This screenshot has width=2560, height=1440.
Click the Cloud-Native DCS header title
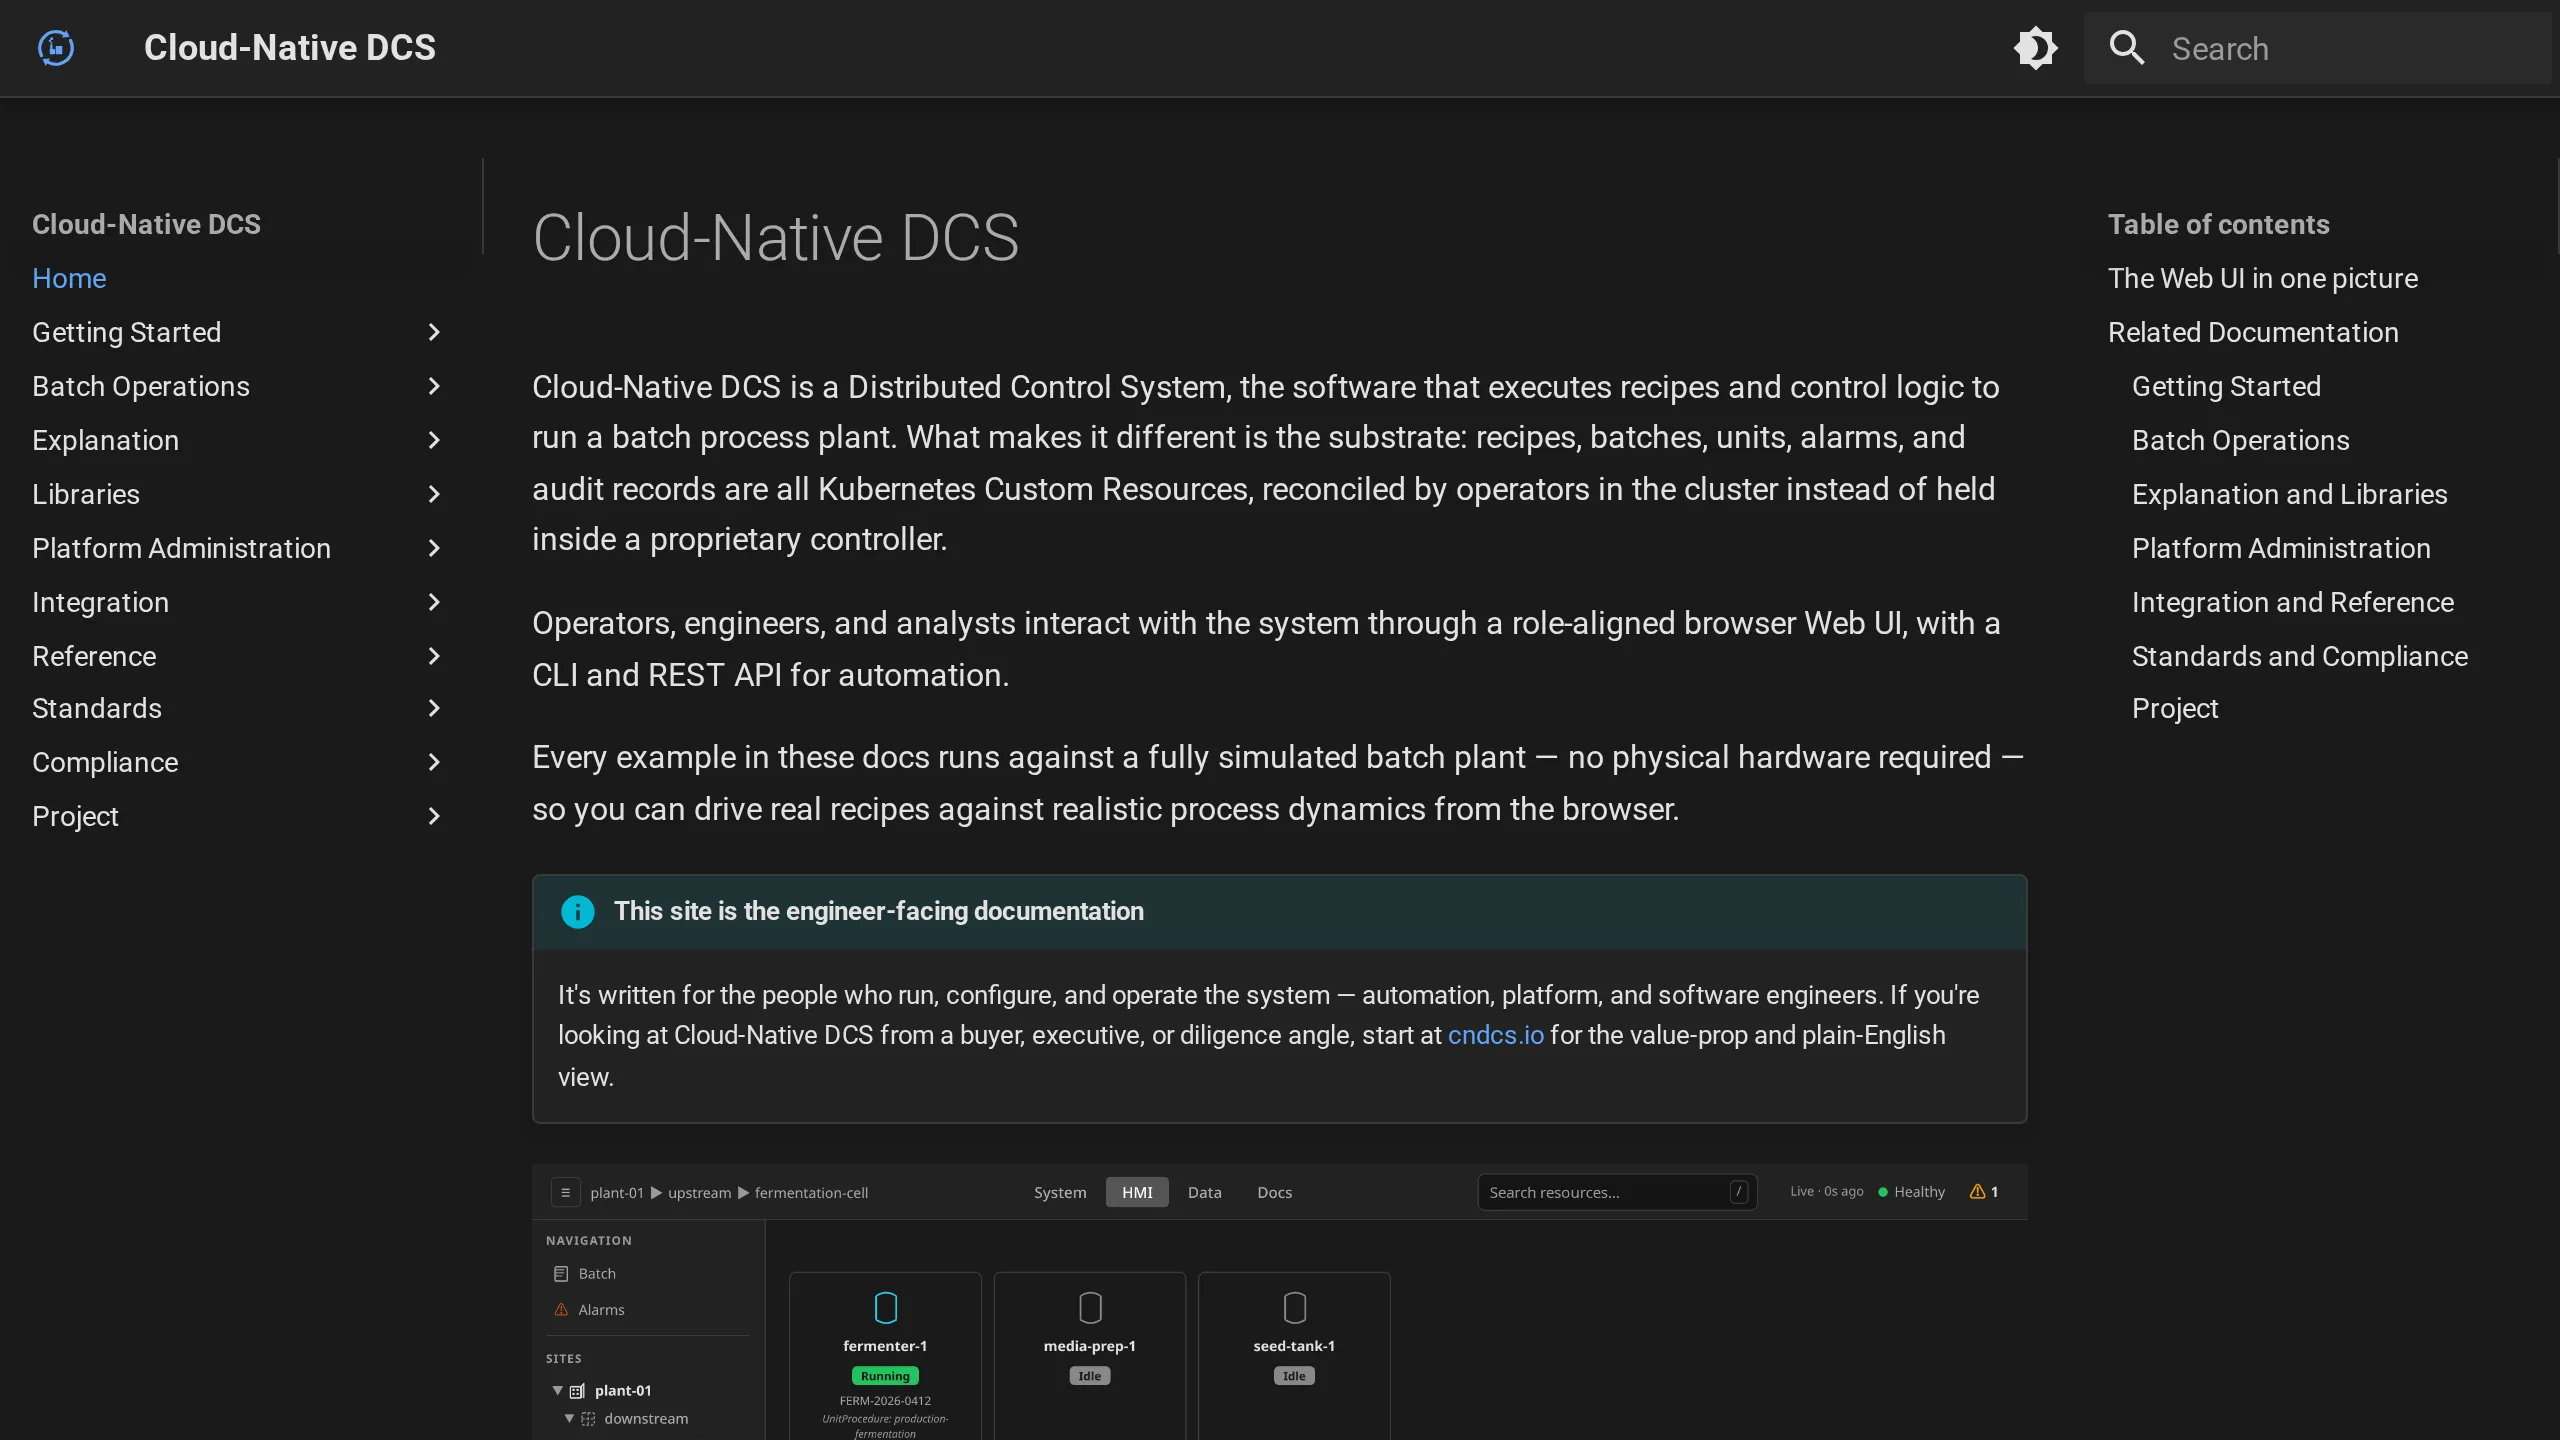tap(290, 48)
